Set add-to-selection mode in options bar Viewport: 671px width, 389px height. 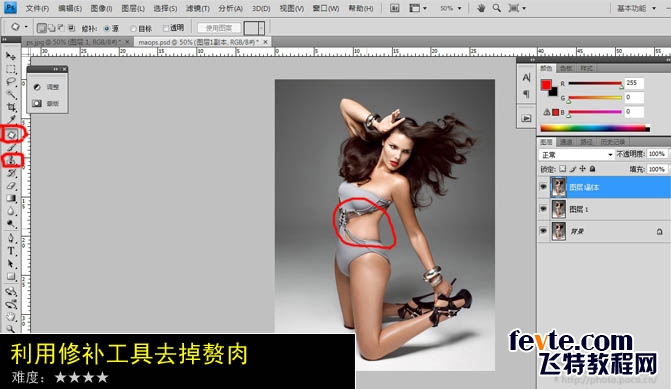tap(51, 28)
